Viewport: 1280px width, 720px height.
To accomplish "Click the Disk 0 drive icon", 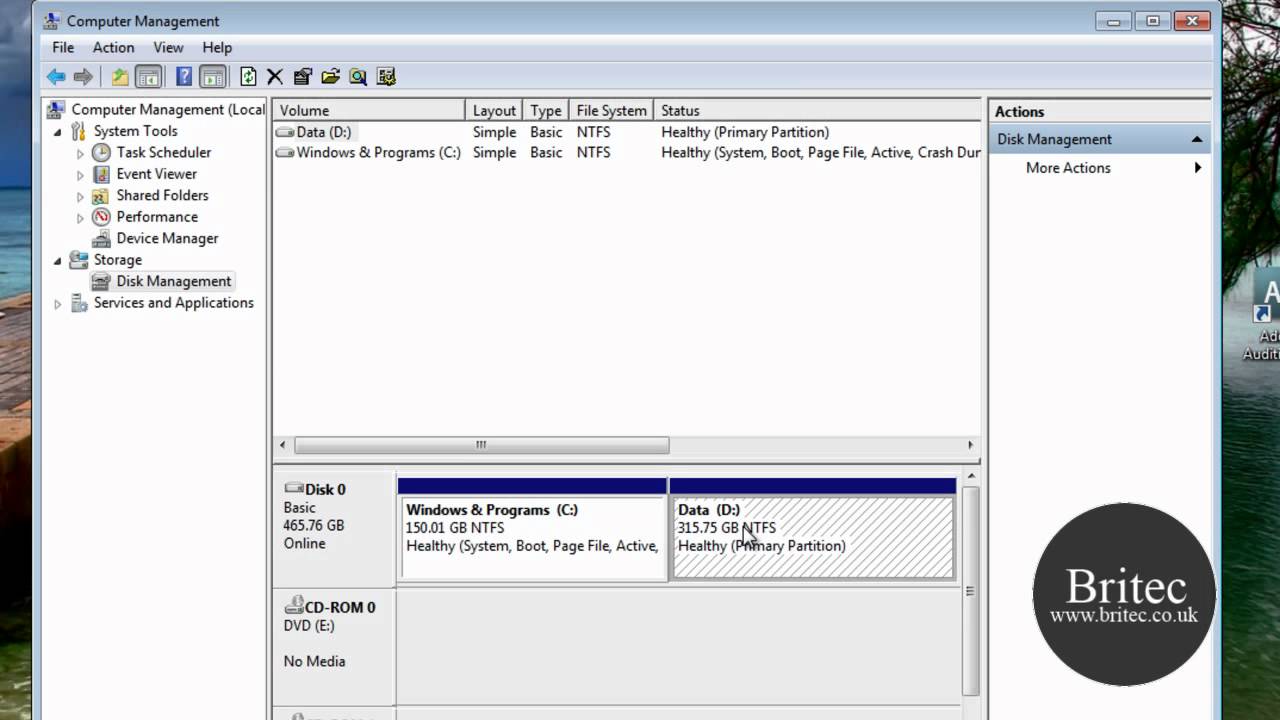I will (294, 488).
